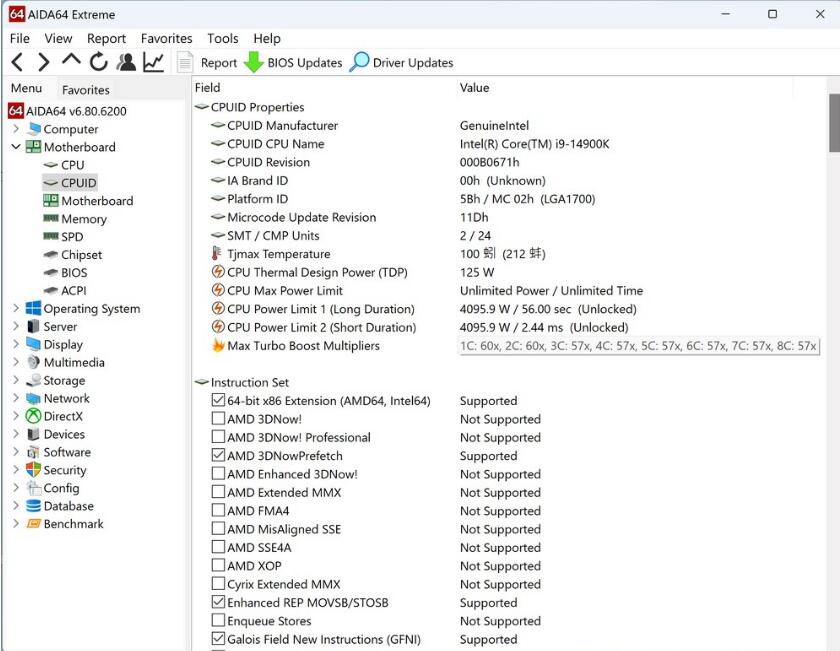Click the Devices tree icon
Screen dimensions: 840x651
click(33, 434)
